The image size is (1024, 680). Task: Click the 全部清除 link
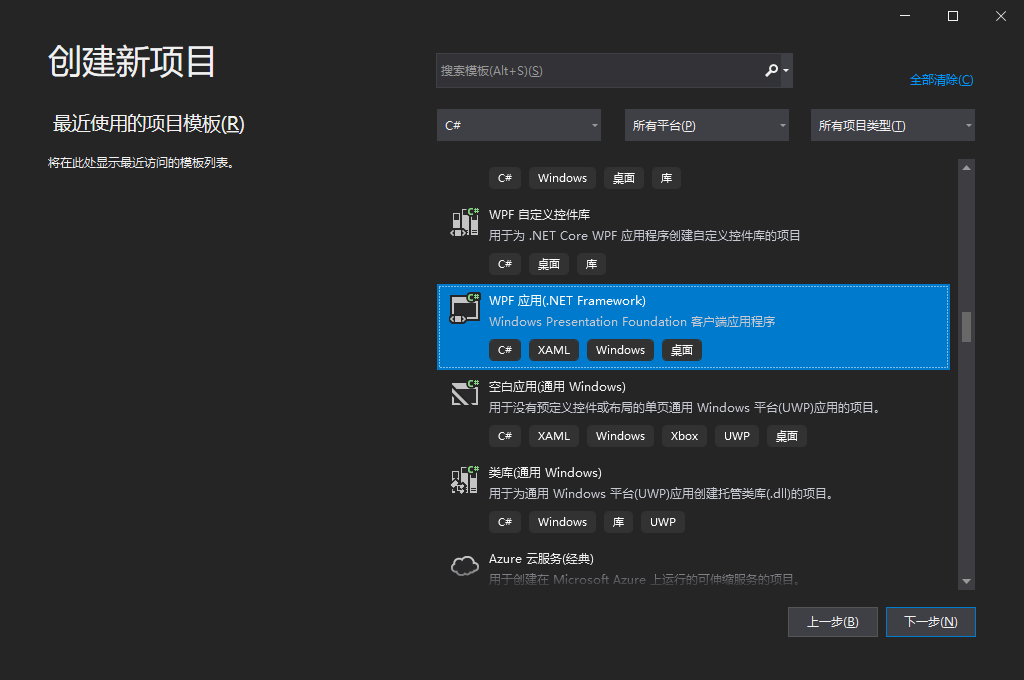pyautogui.click(x=941, y=80)
